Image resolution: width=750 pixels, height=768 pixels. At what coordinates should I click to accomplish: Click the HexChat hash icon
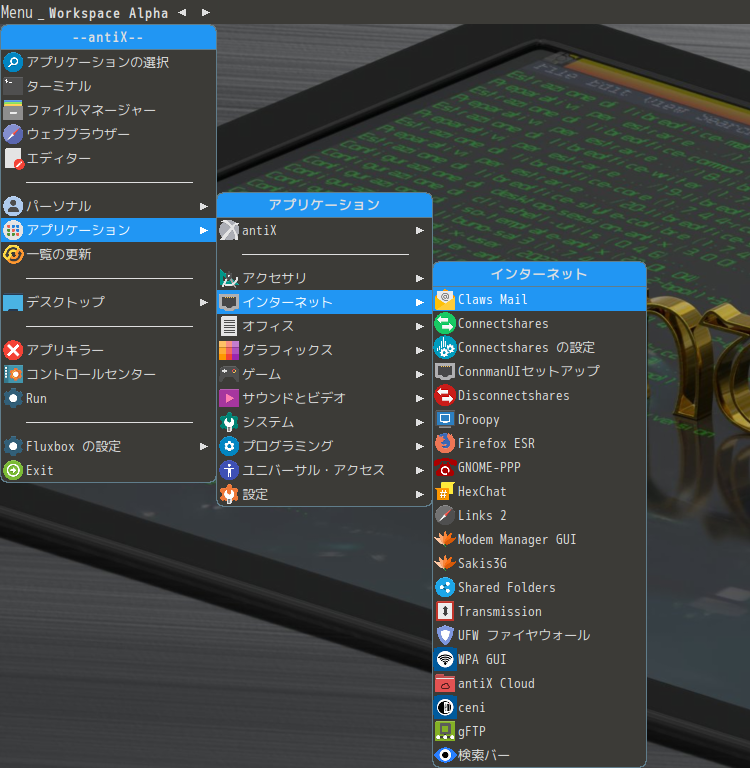pos(445,491)
